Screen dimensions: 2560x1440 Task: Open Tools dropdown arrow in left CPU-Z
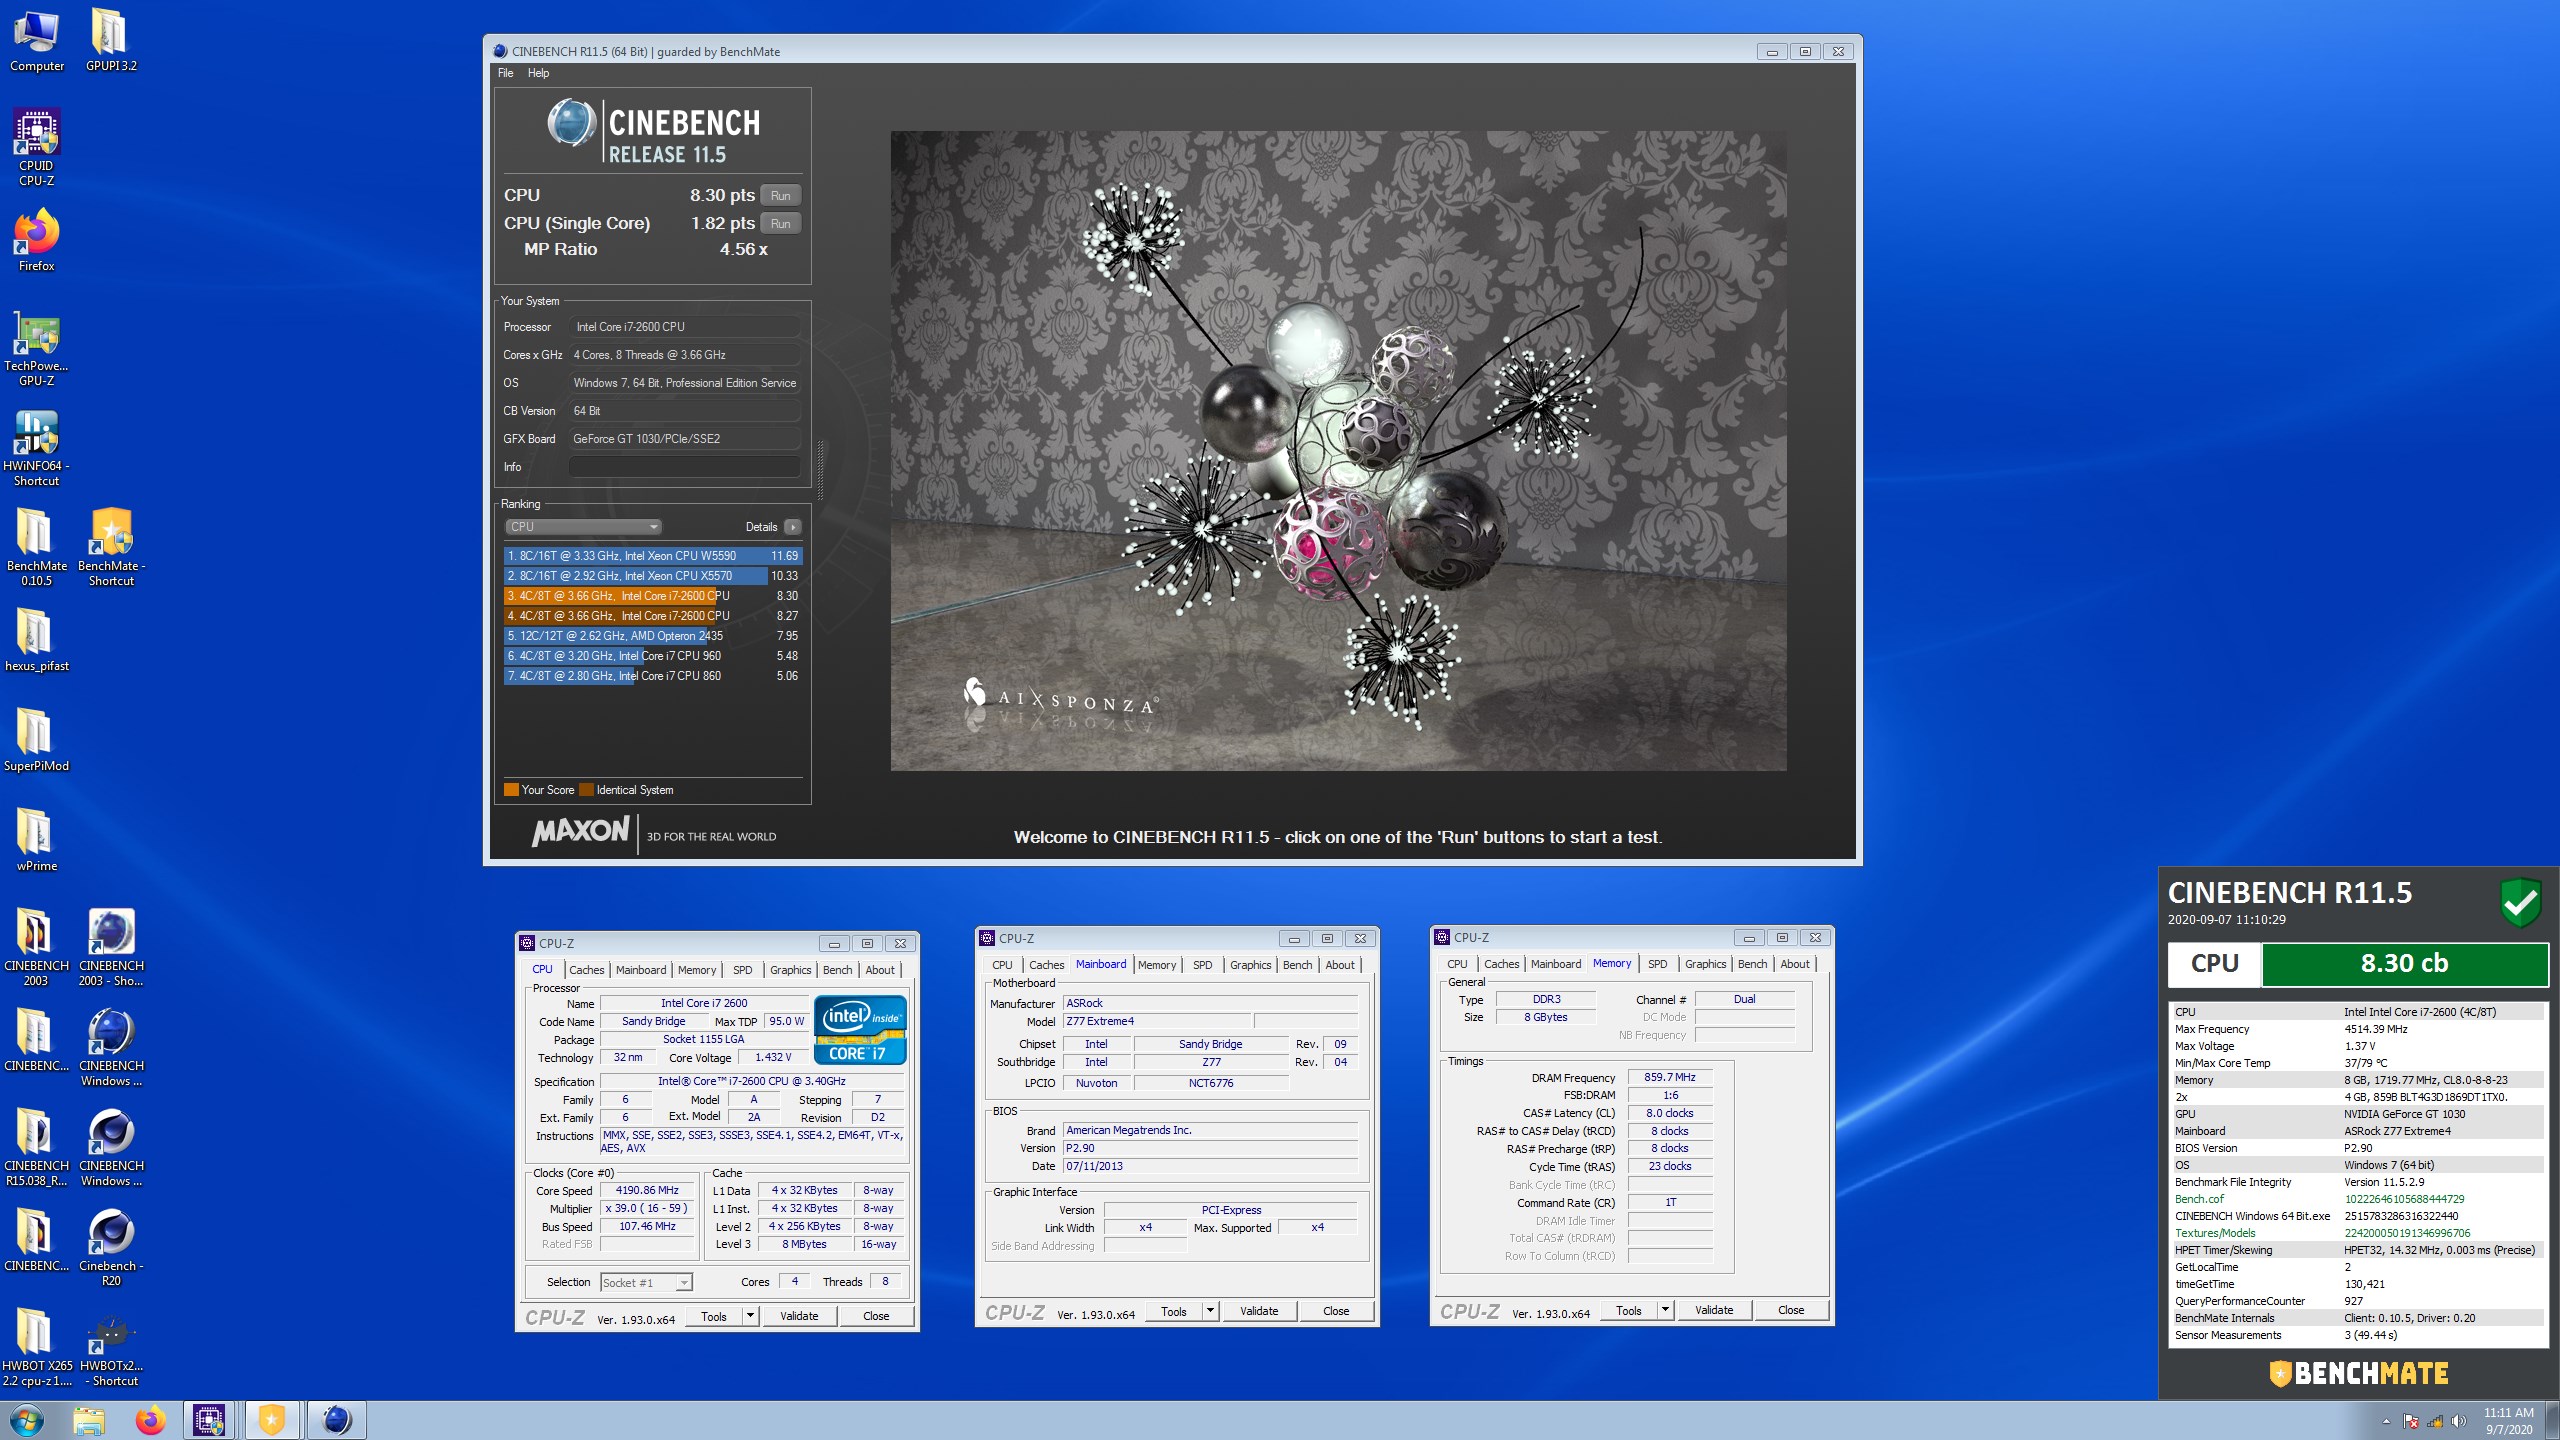pyautogui.click(x=750, y=1316)
